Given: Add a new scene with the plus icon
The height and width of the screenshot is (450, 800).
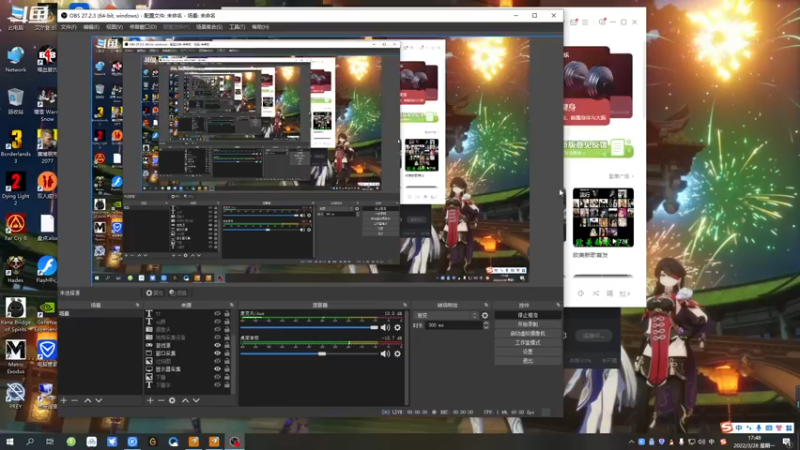Looking at the screenshot, I should click(64, 401).
